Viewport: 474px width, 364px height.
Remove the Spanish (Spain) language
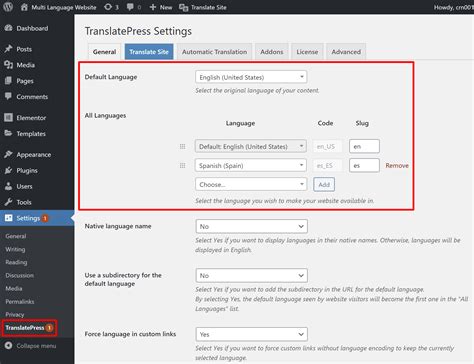click(397, 165)
